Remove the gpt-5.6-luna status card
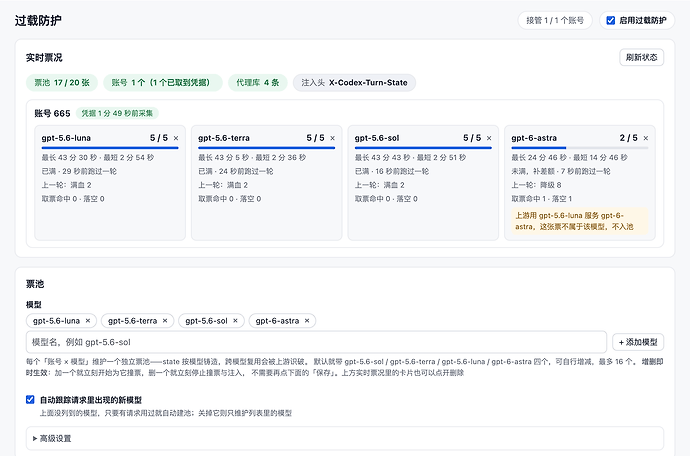Screen dimensions: 690x456 pos(176,138)
